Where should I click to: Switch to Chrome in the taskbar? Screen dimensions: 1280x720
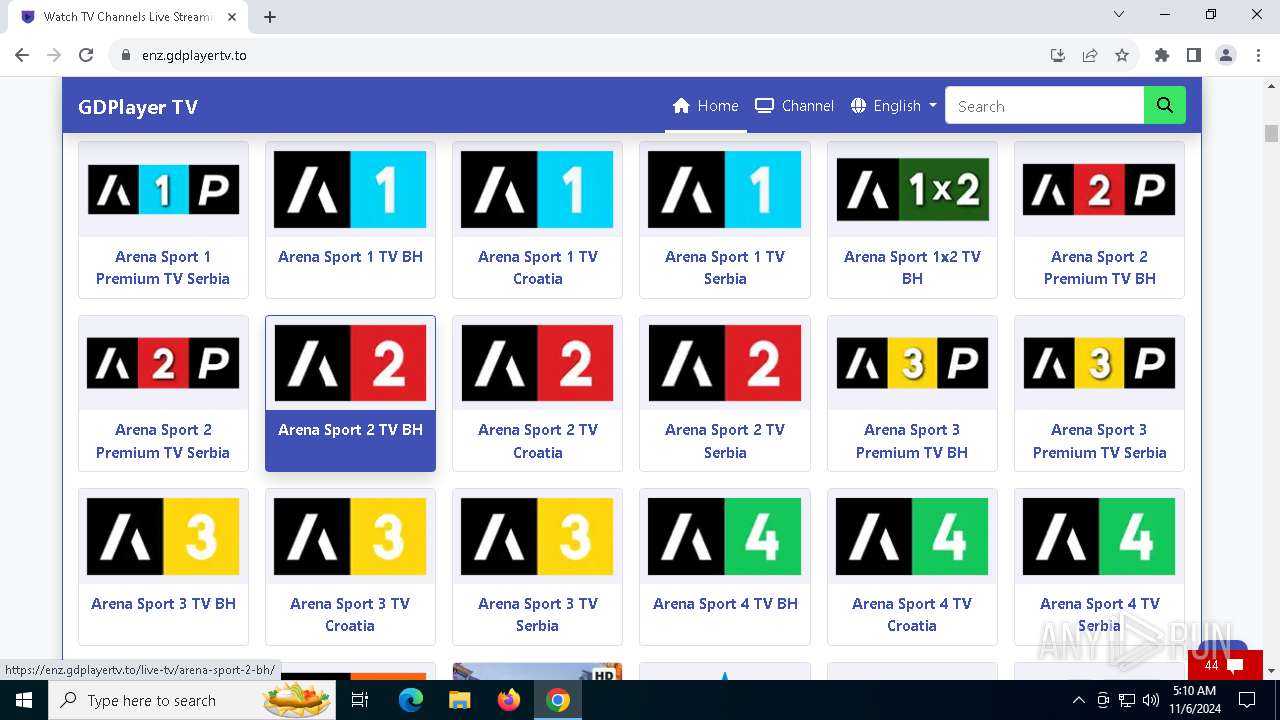pos(558,700)
